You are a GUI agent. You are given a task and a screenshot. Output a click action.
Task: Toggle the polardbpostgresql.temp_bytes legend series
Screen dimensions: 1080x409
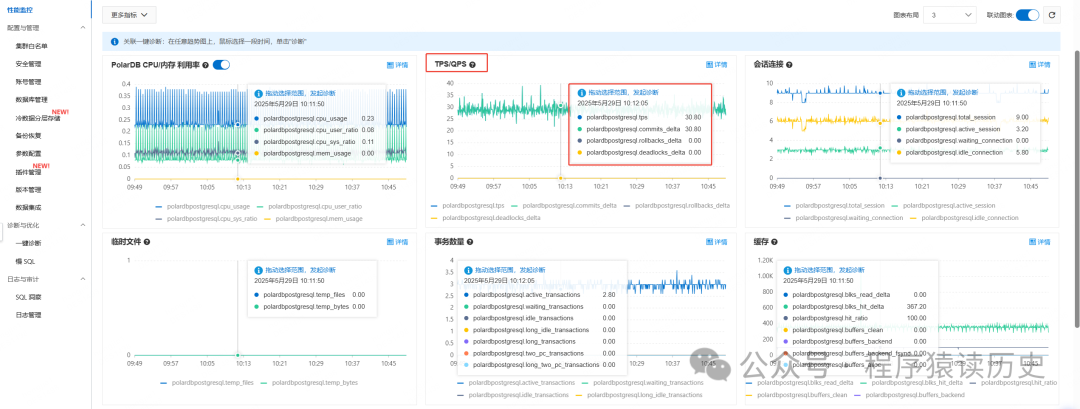tap(308, 382)
